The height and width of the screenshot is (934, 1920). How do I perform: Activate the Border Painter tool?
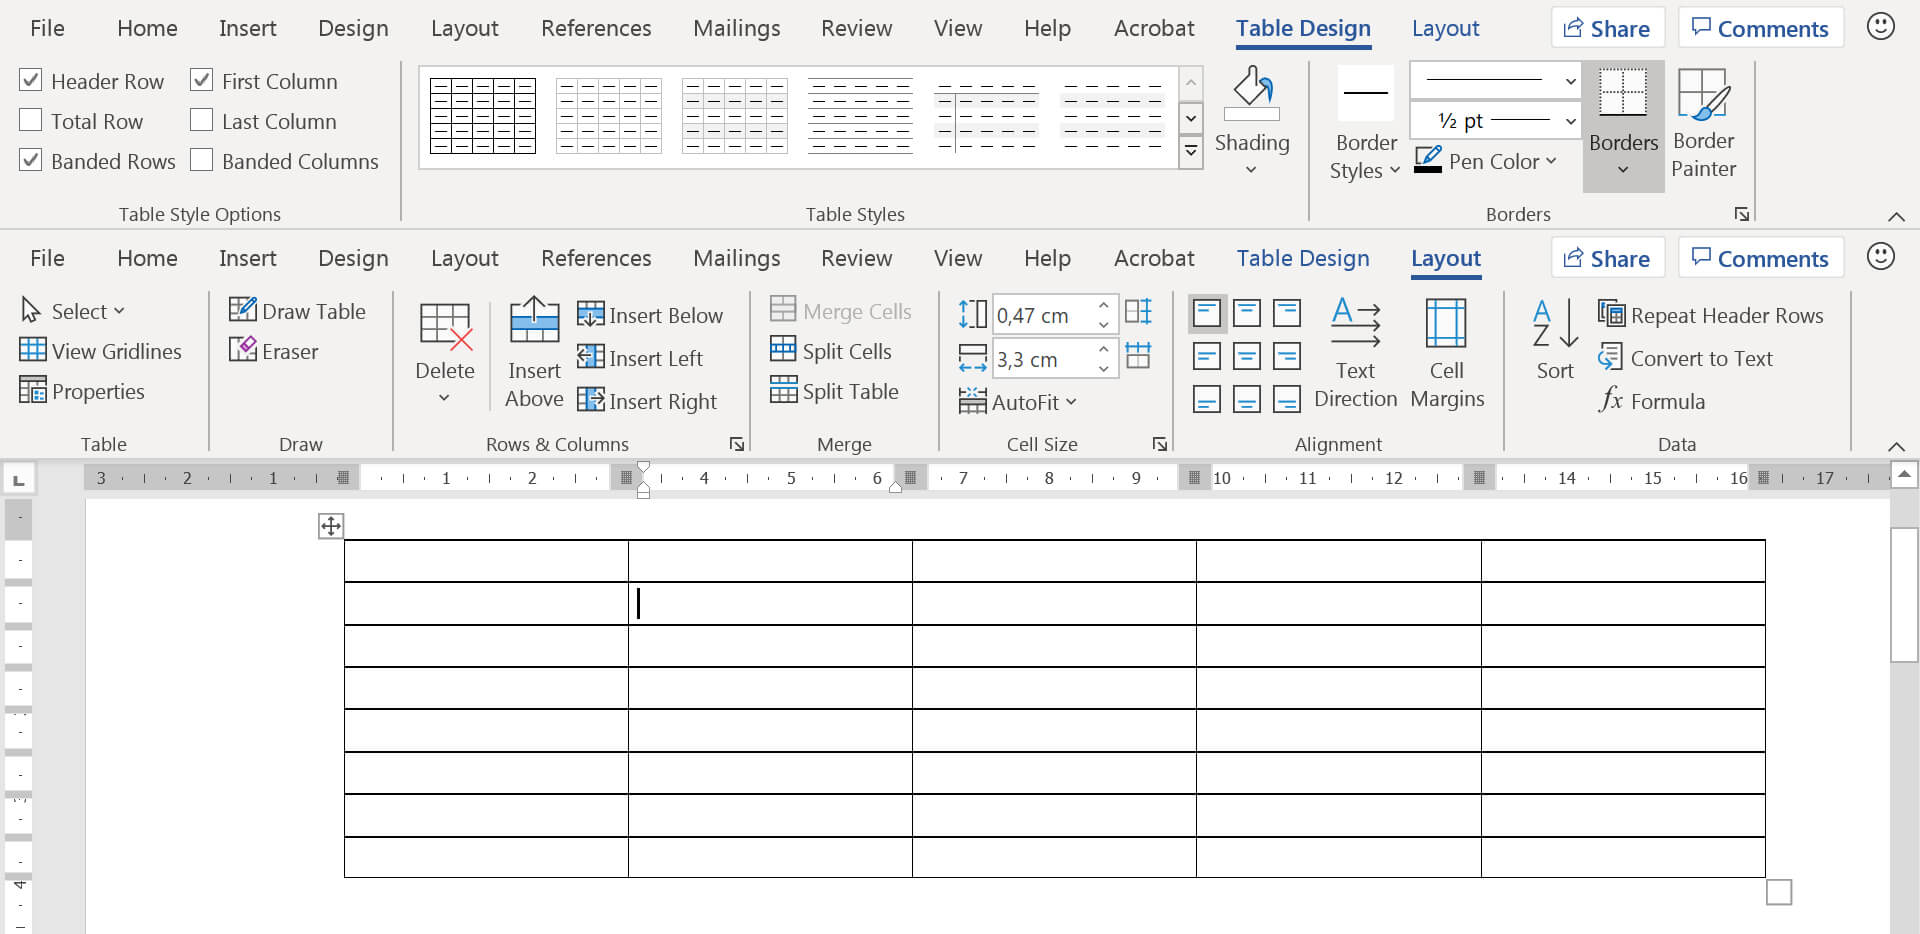click(x=1704, y=124)
